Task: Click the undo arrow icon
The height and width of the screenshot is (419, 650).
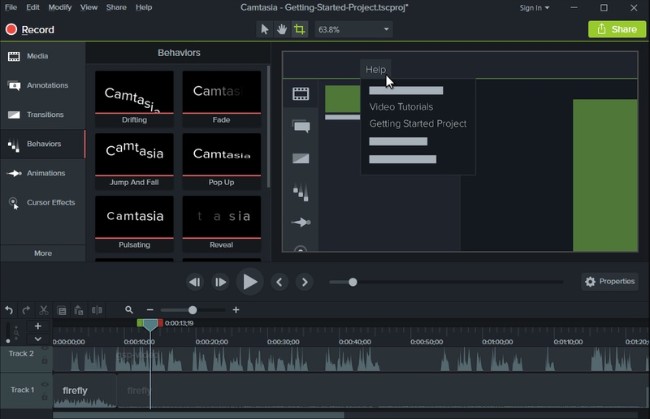Action: click(x=9, y=310)
